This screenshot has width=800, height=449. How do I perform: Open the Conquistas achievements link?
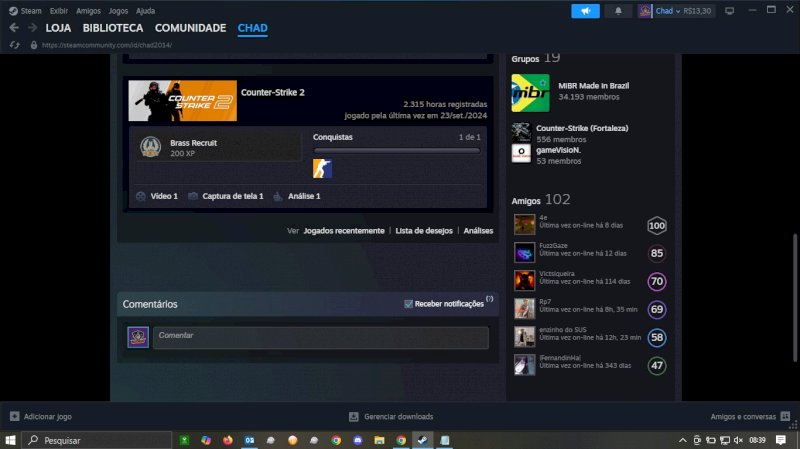tap(333, 137)
